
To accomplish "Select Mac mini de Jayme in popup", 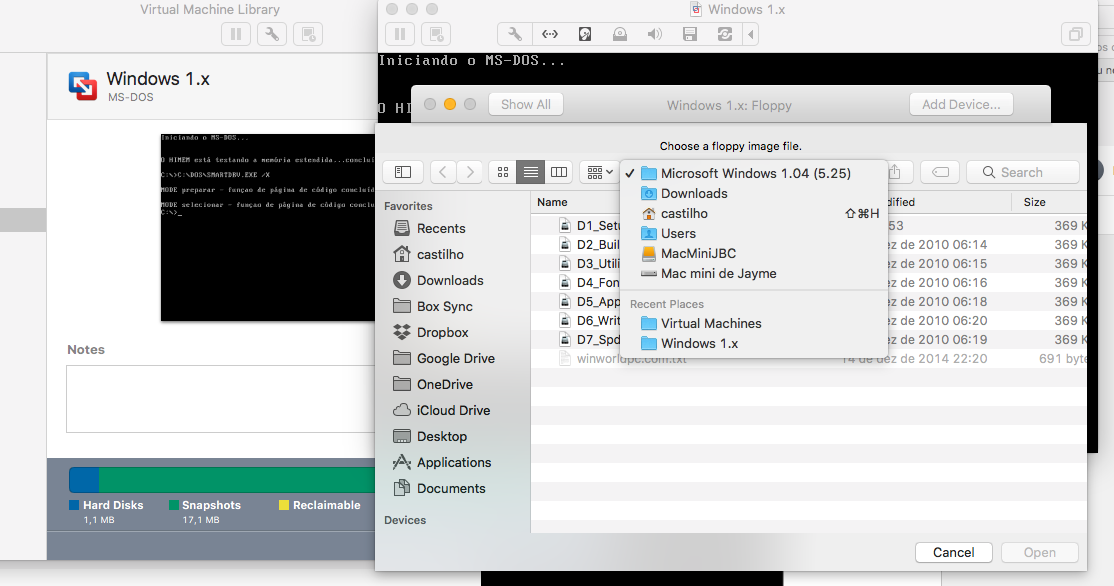I will (717, 273).
